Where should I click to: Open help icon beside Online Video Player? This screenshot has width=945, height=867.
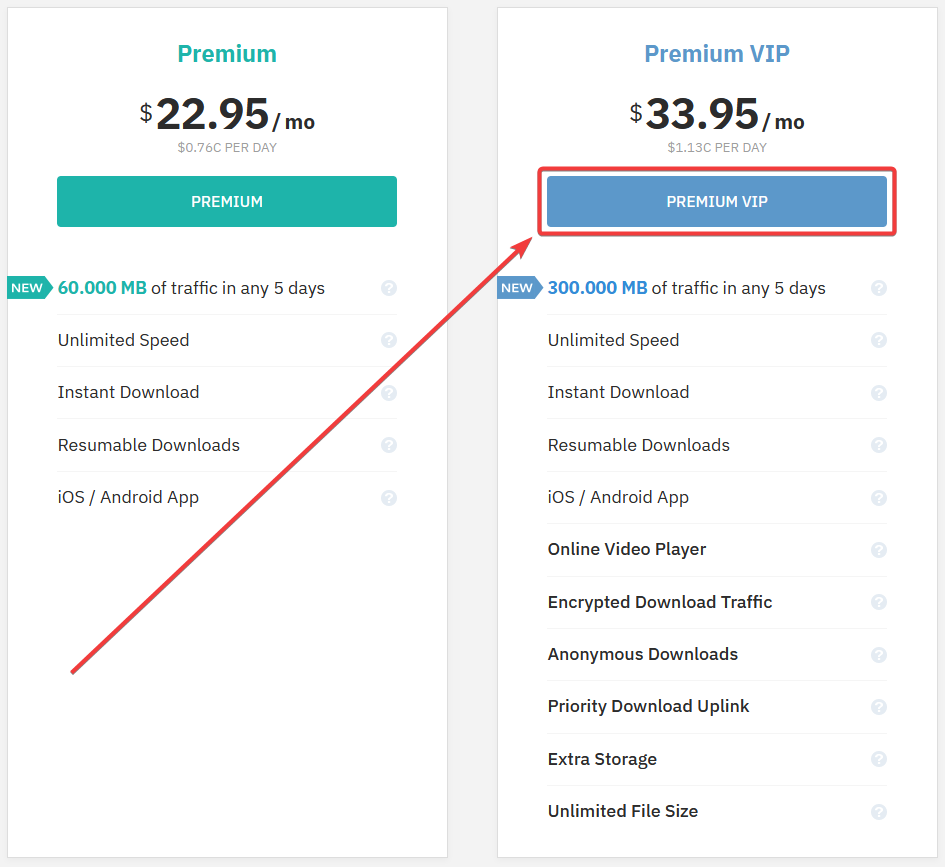coord(879,550)
